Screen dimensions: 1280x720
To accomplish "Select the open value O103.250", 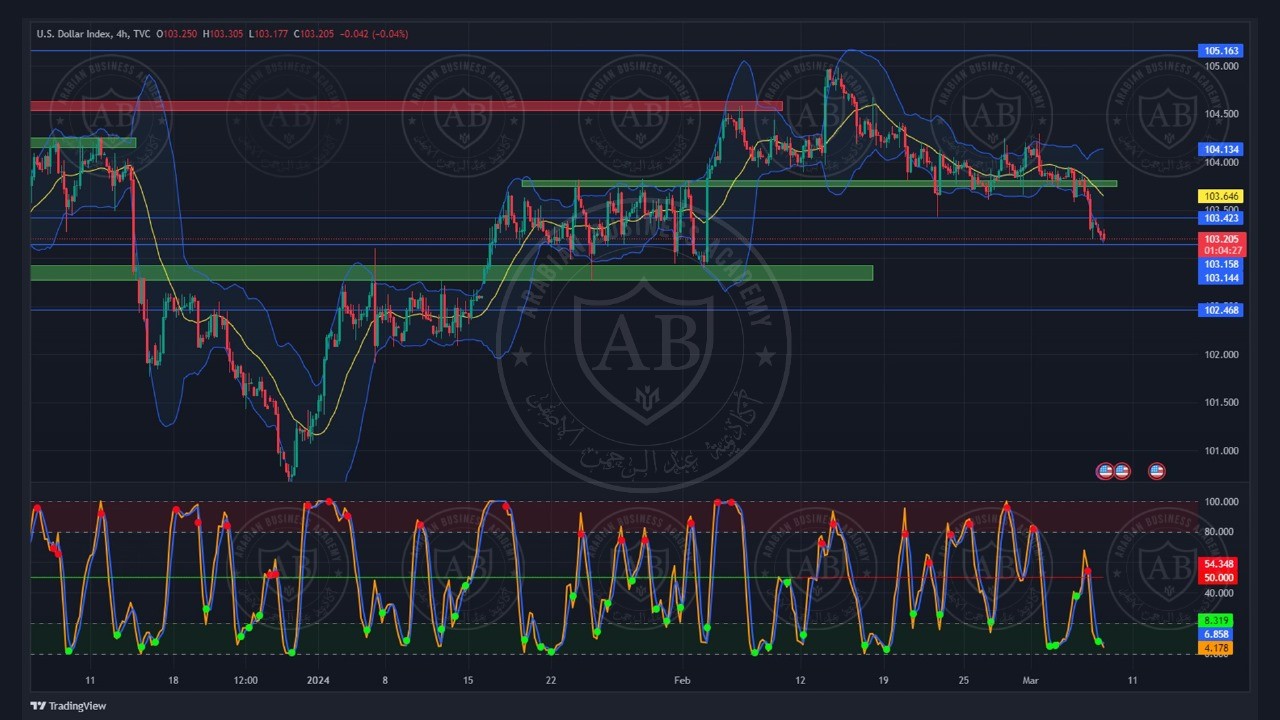I will 177,34.
